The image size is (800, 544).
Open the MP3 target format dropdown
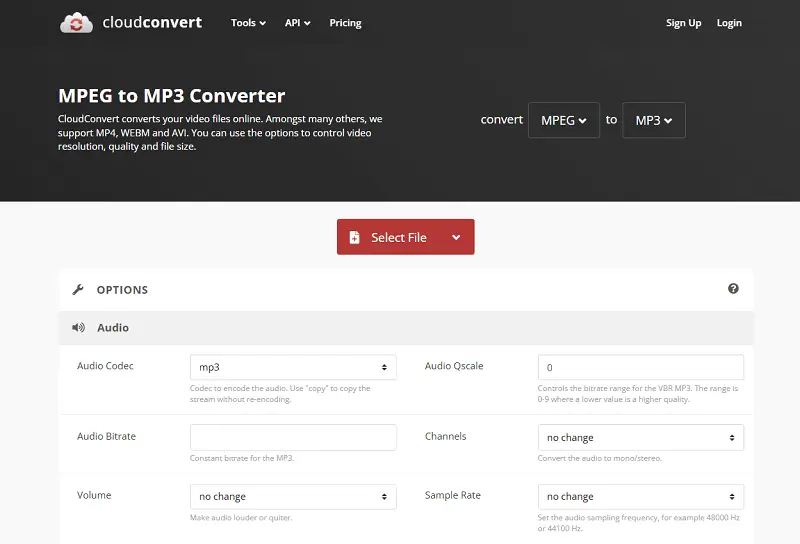coord(654,120)
